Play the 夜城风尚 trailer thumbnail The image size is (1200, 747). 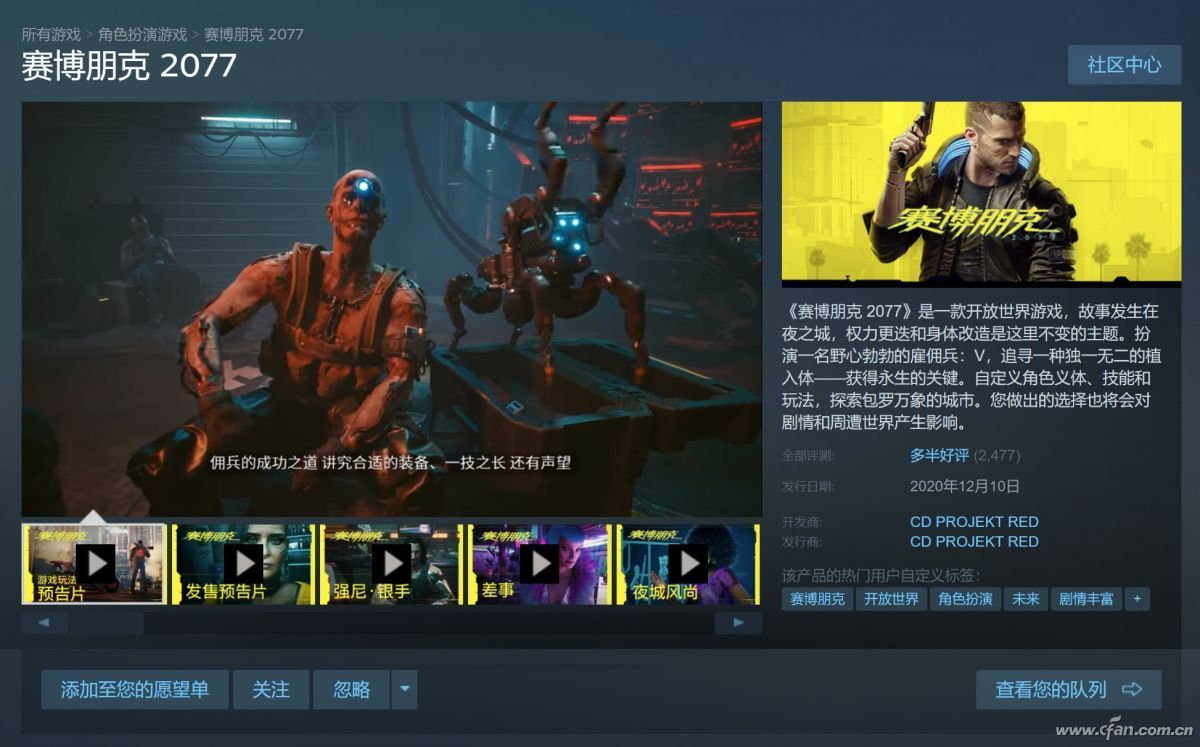pyautogui.click(x=687, y=564)
